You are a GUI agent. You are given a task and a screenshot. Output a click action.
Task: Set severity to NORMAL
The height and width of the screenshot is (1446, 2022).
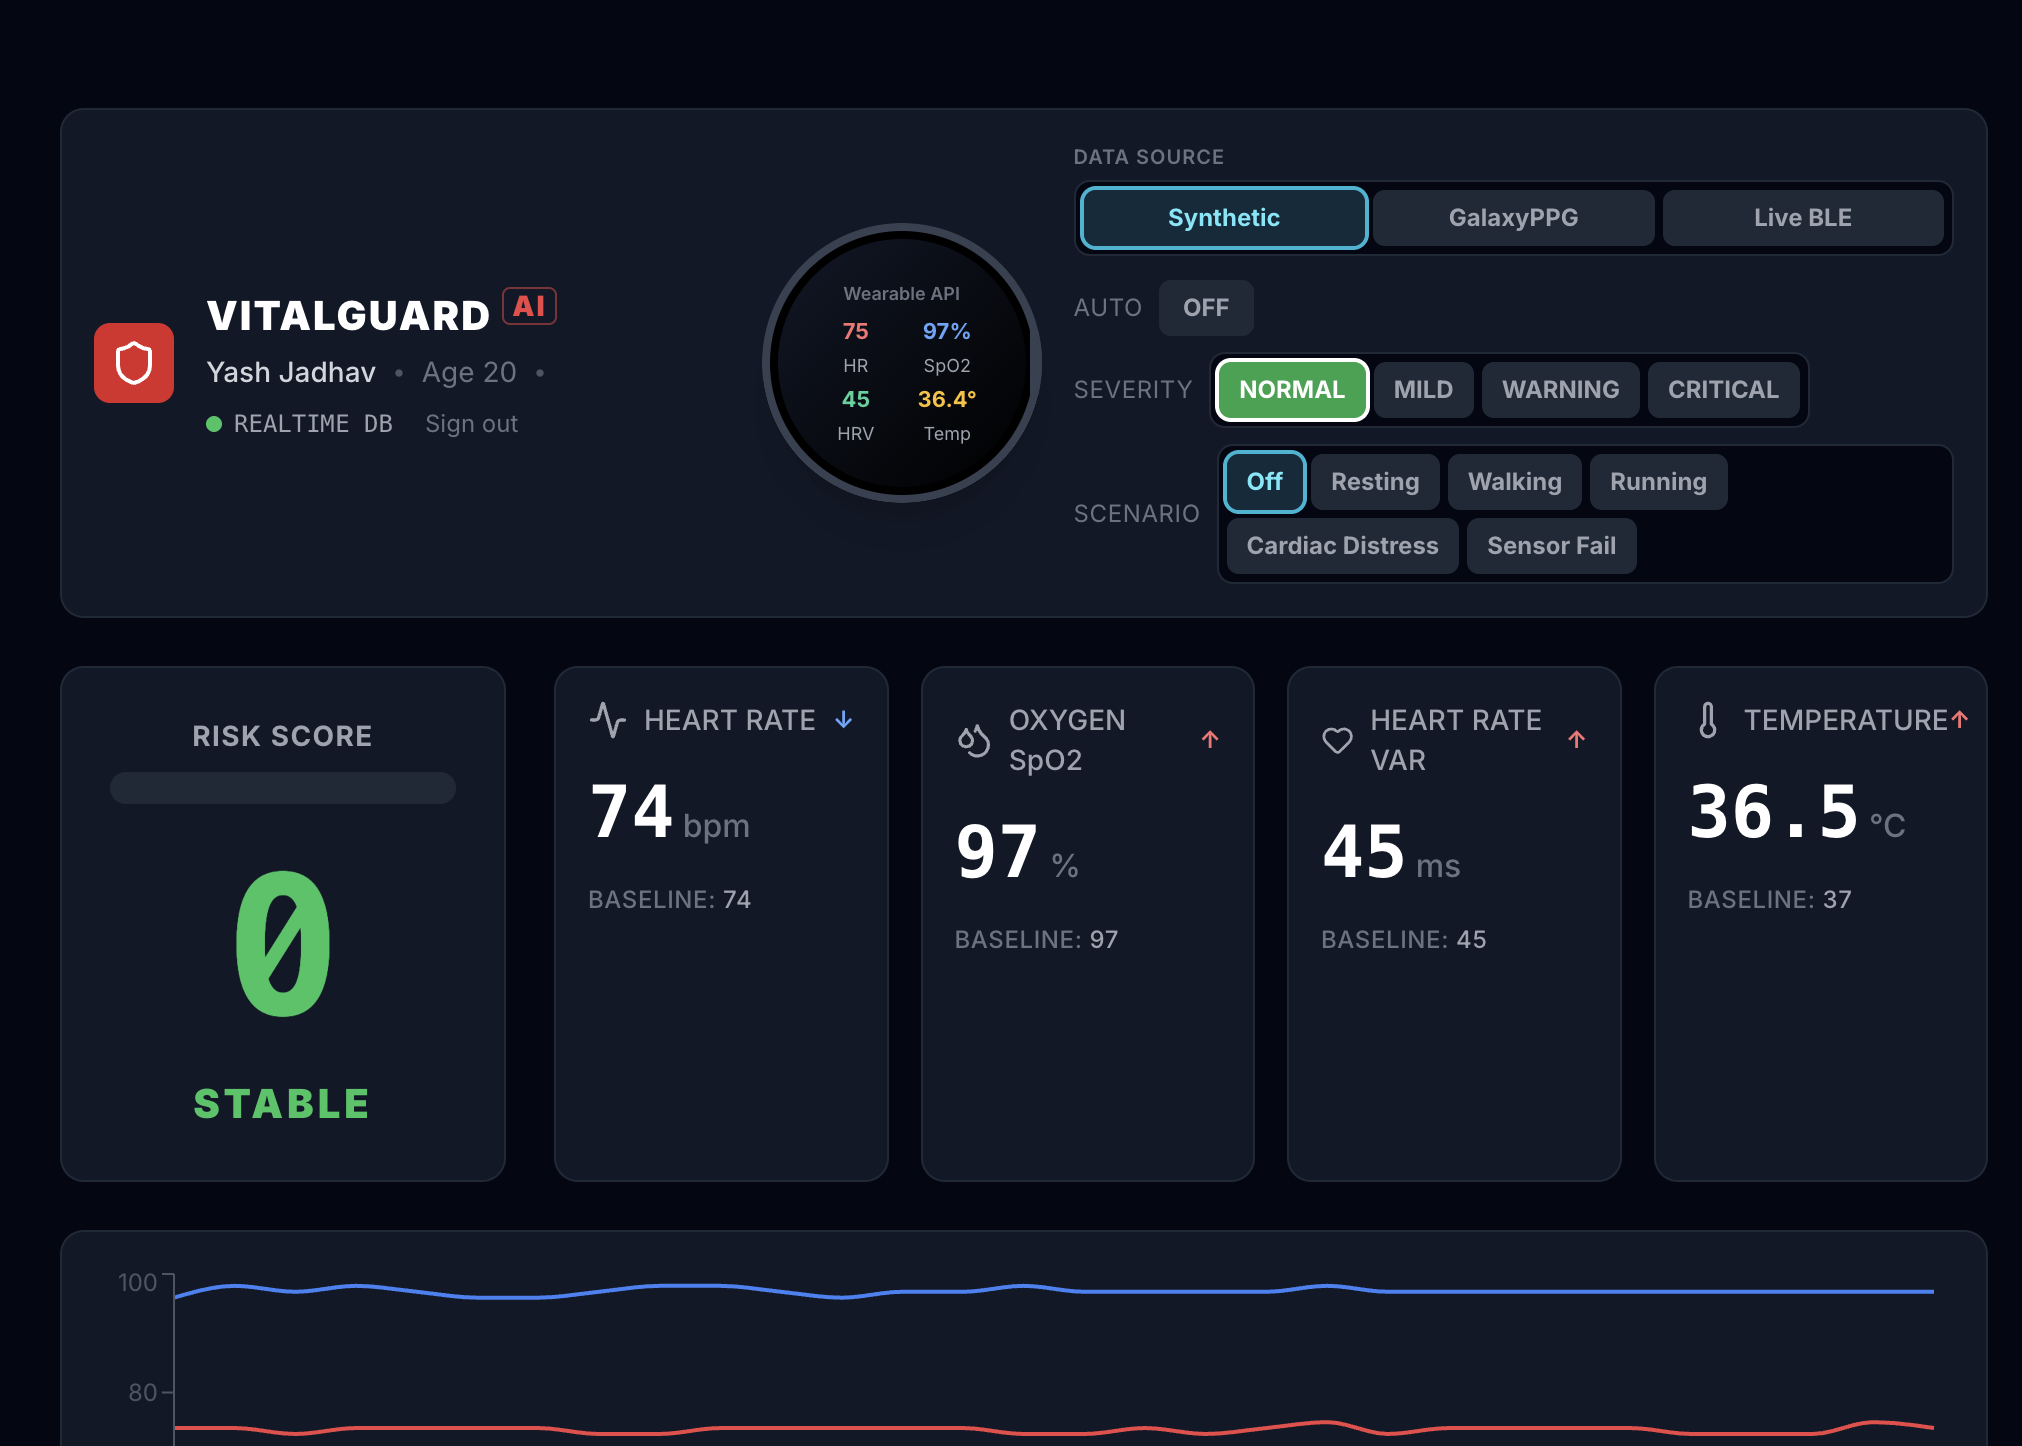coord(1291,390)
